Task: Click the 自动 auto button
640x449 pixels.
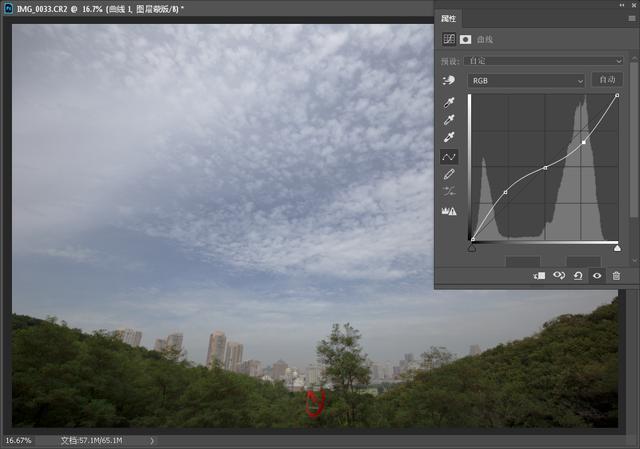Action: 606,80
